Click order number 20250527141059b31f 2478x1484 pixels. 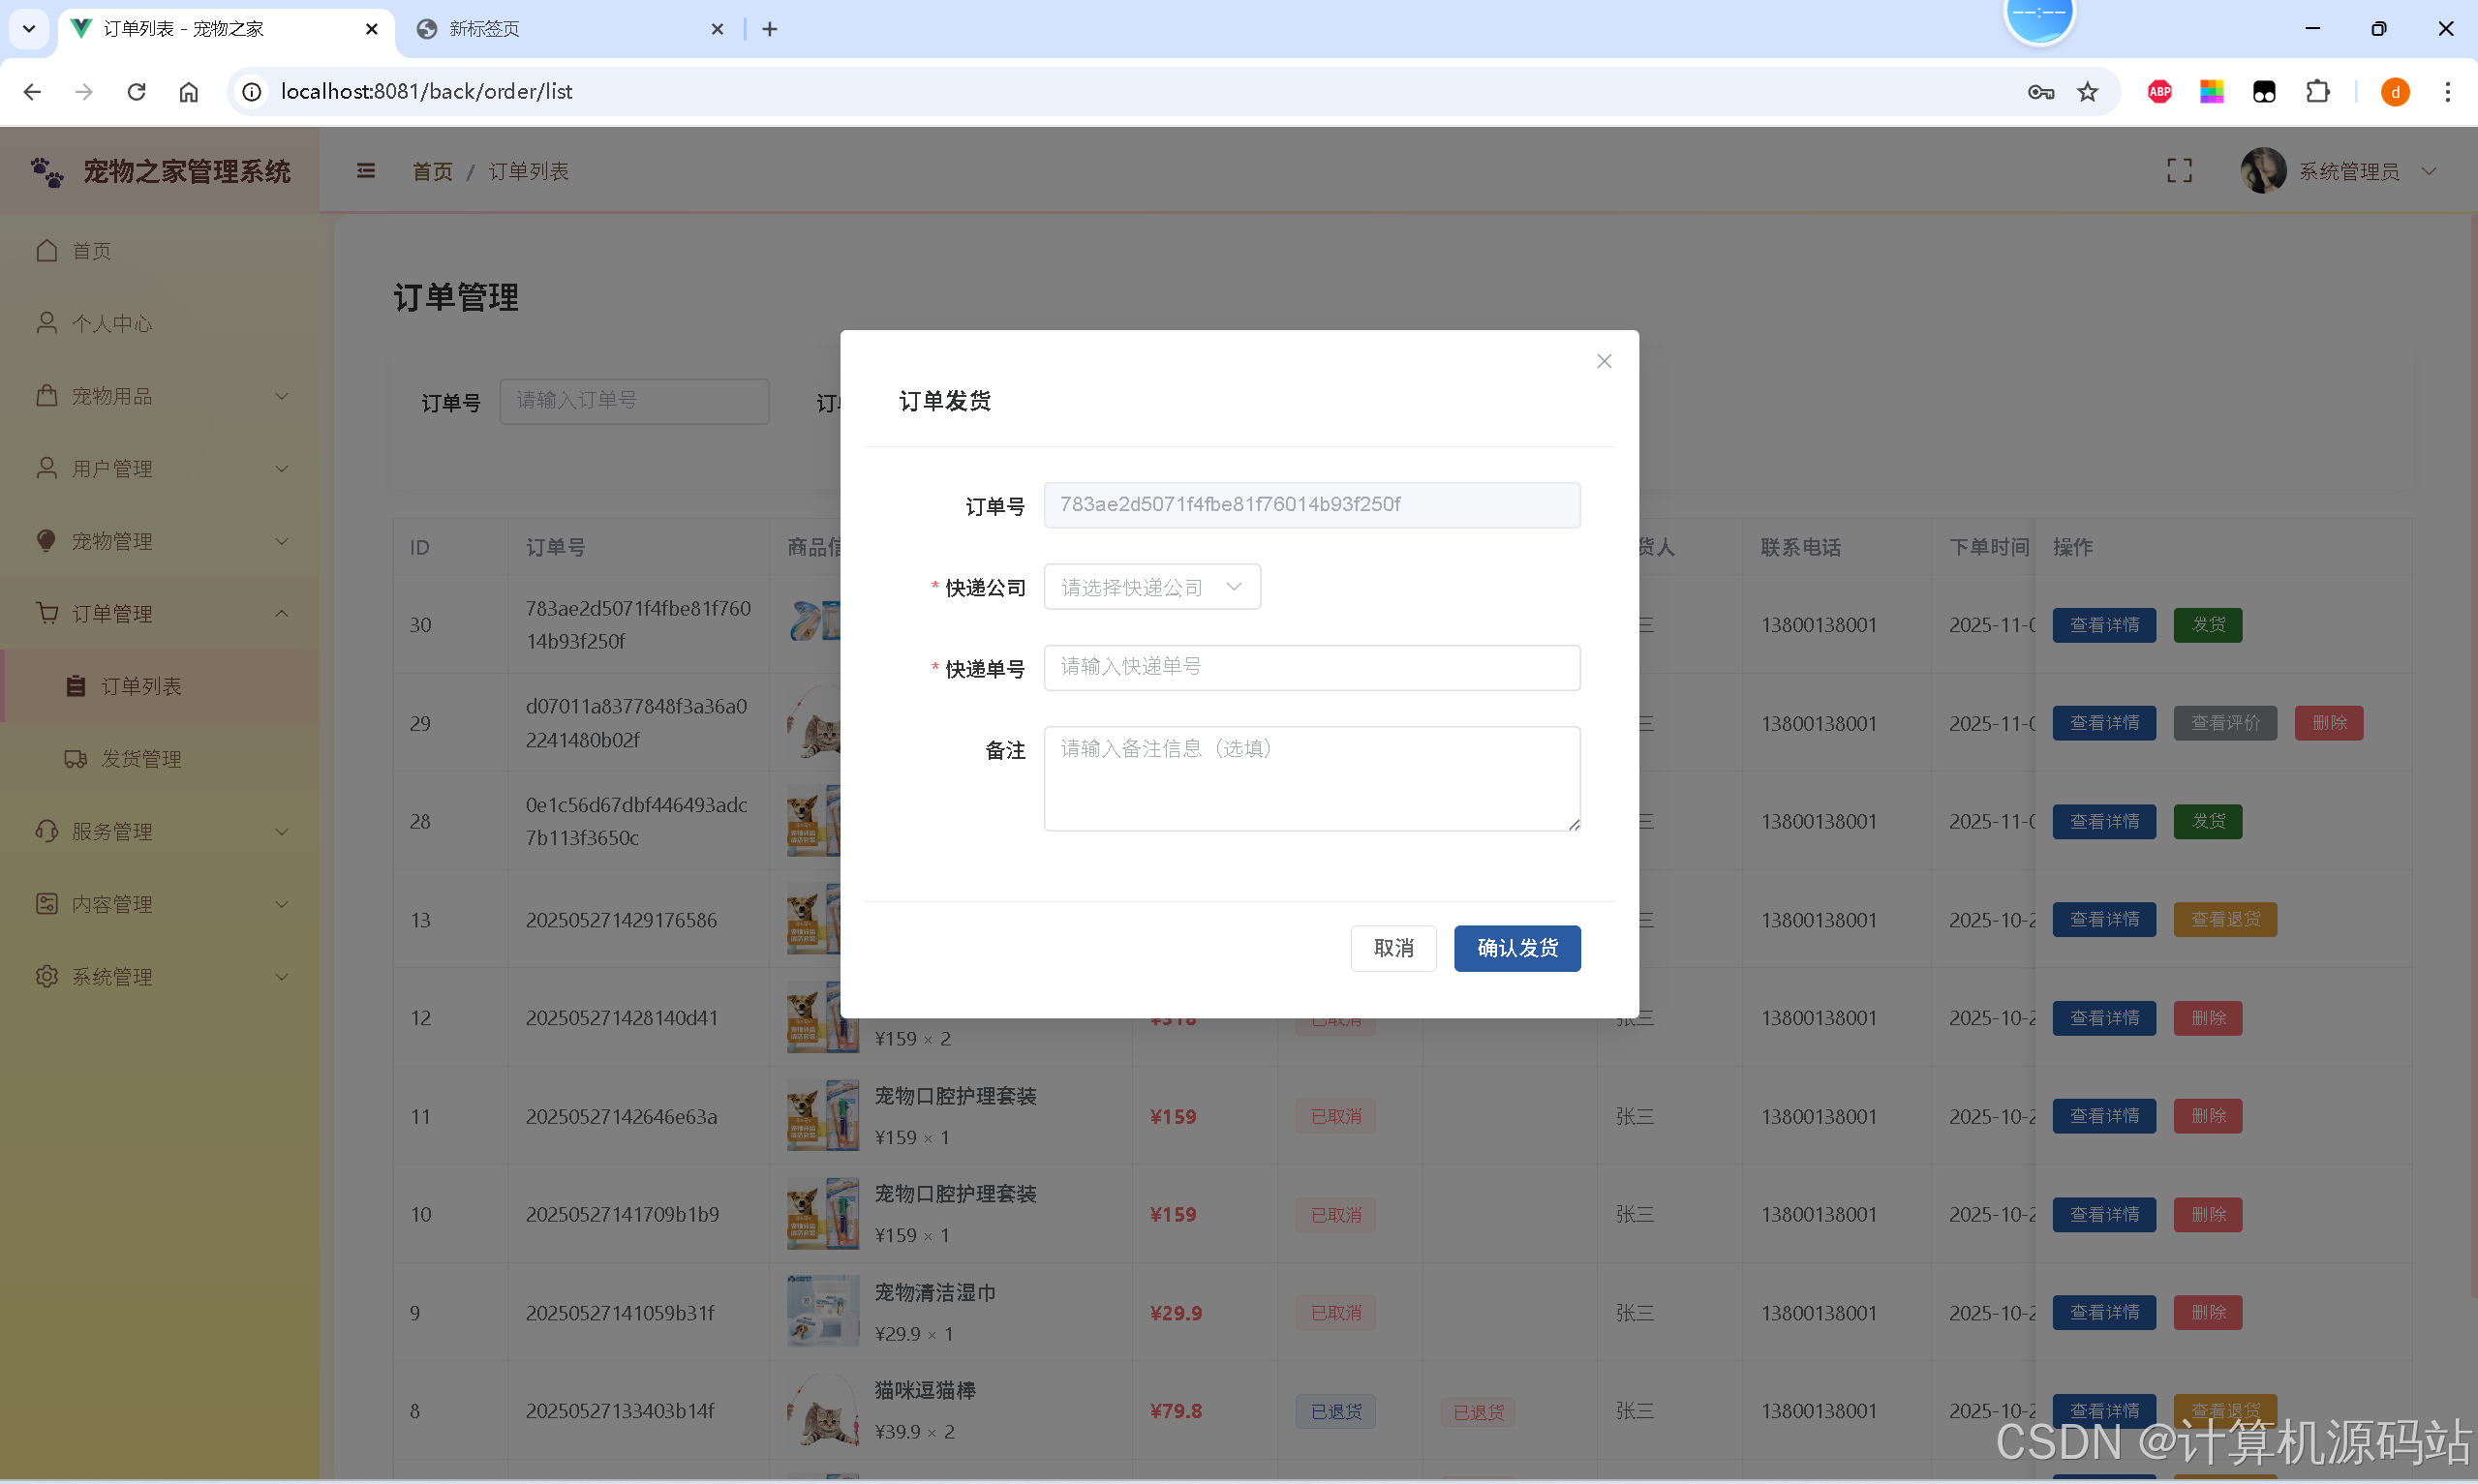[x=620, y=1313]
